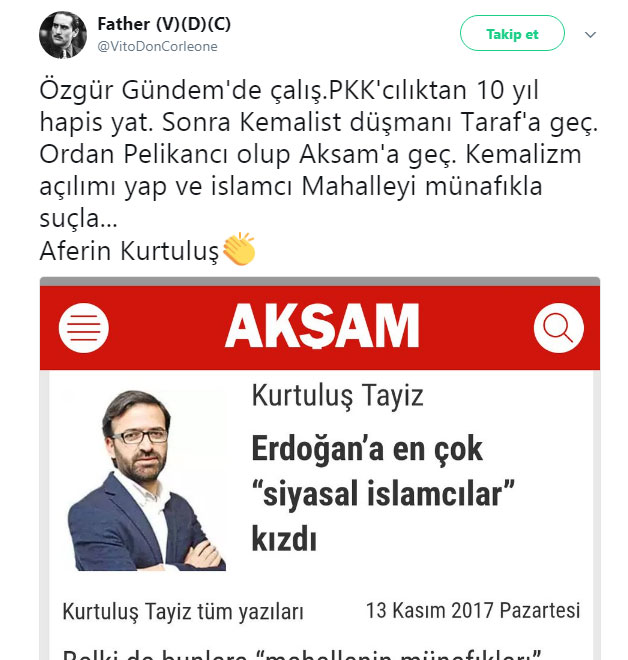The image size is (628, 660).
Task: Click the clapping hands emoji
Action: coord(239,249)
